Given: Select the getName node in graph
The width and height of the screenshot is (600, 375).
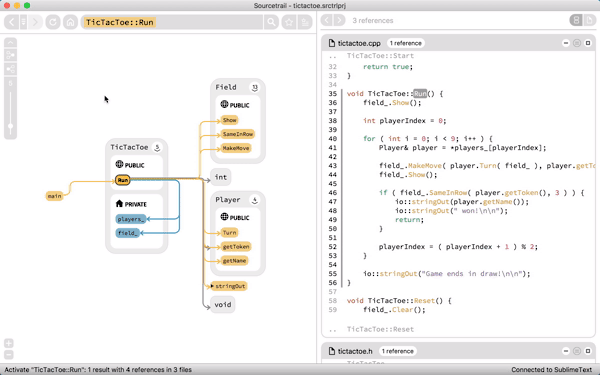Looking at the screenshot, I should coord(235,261).
